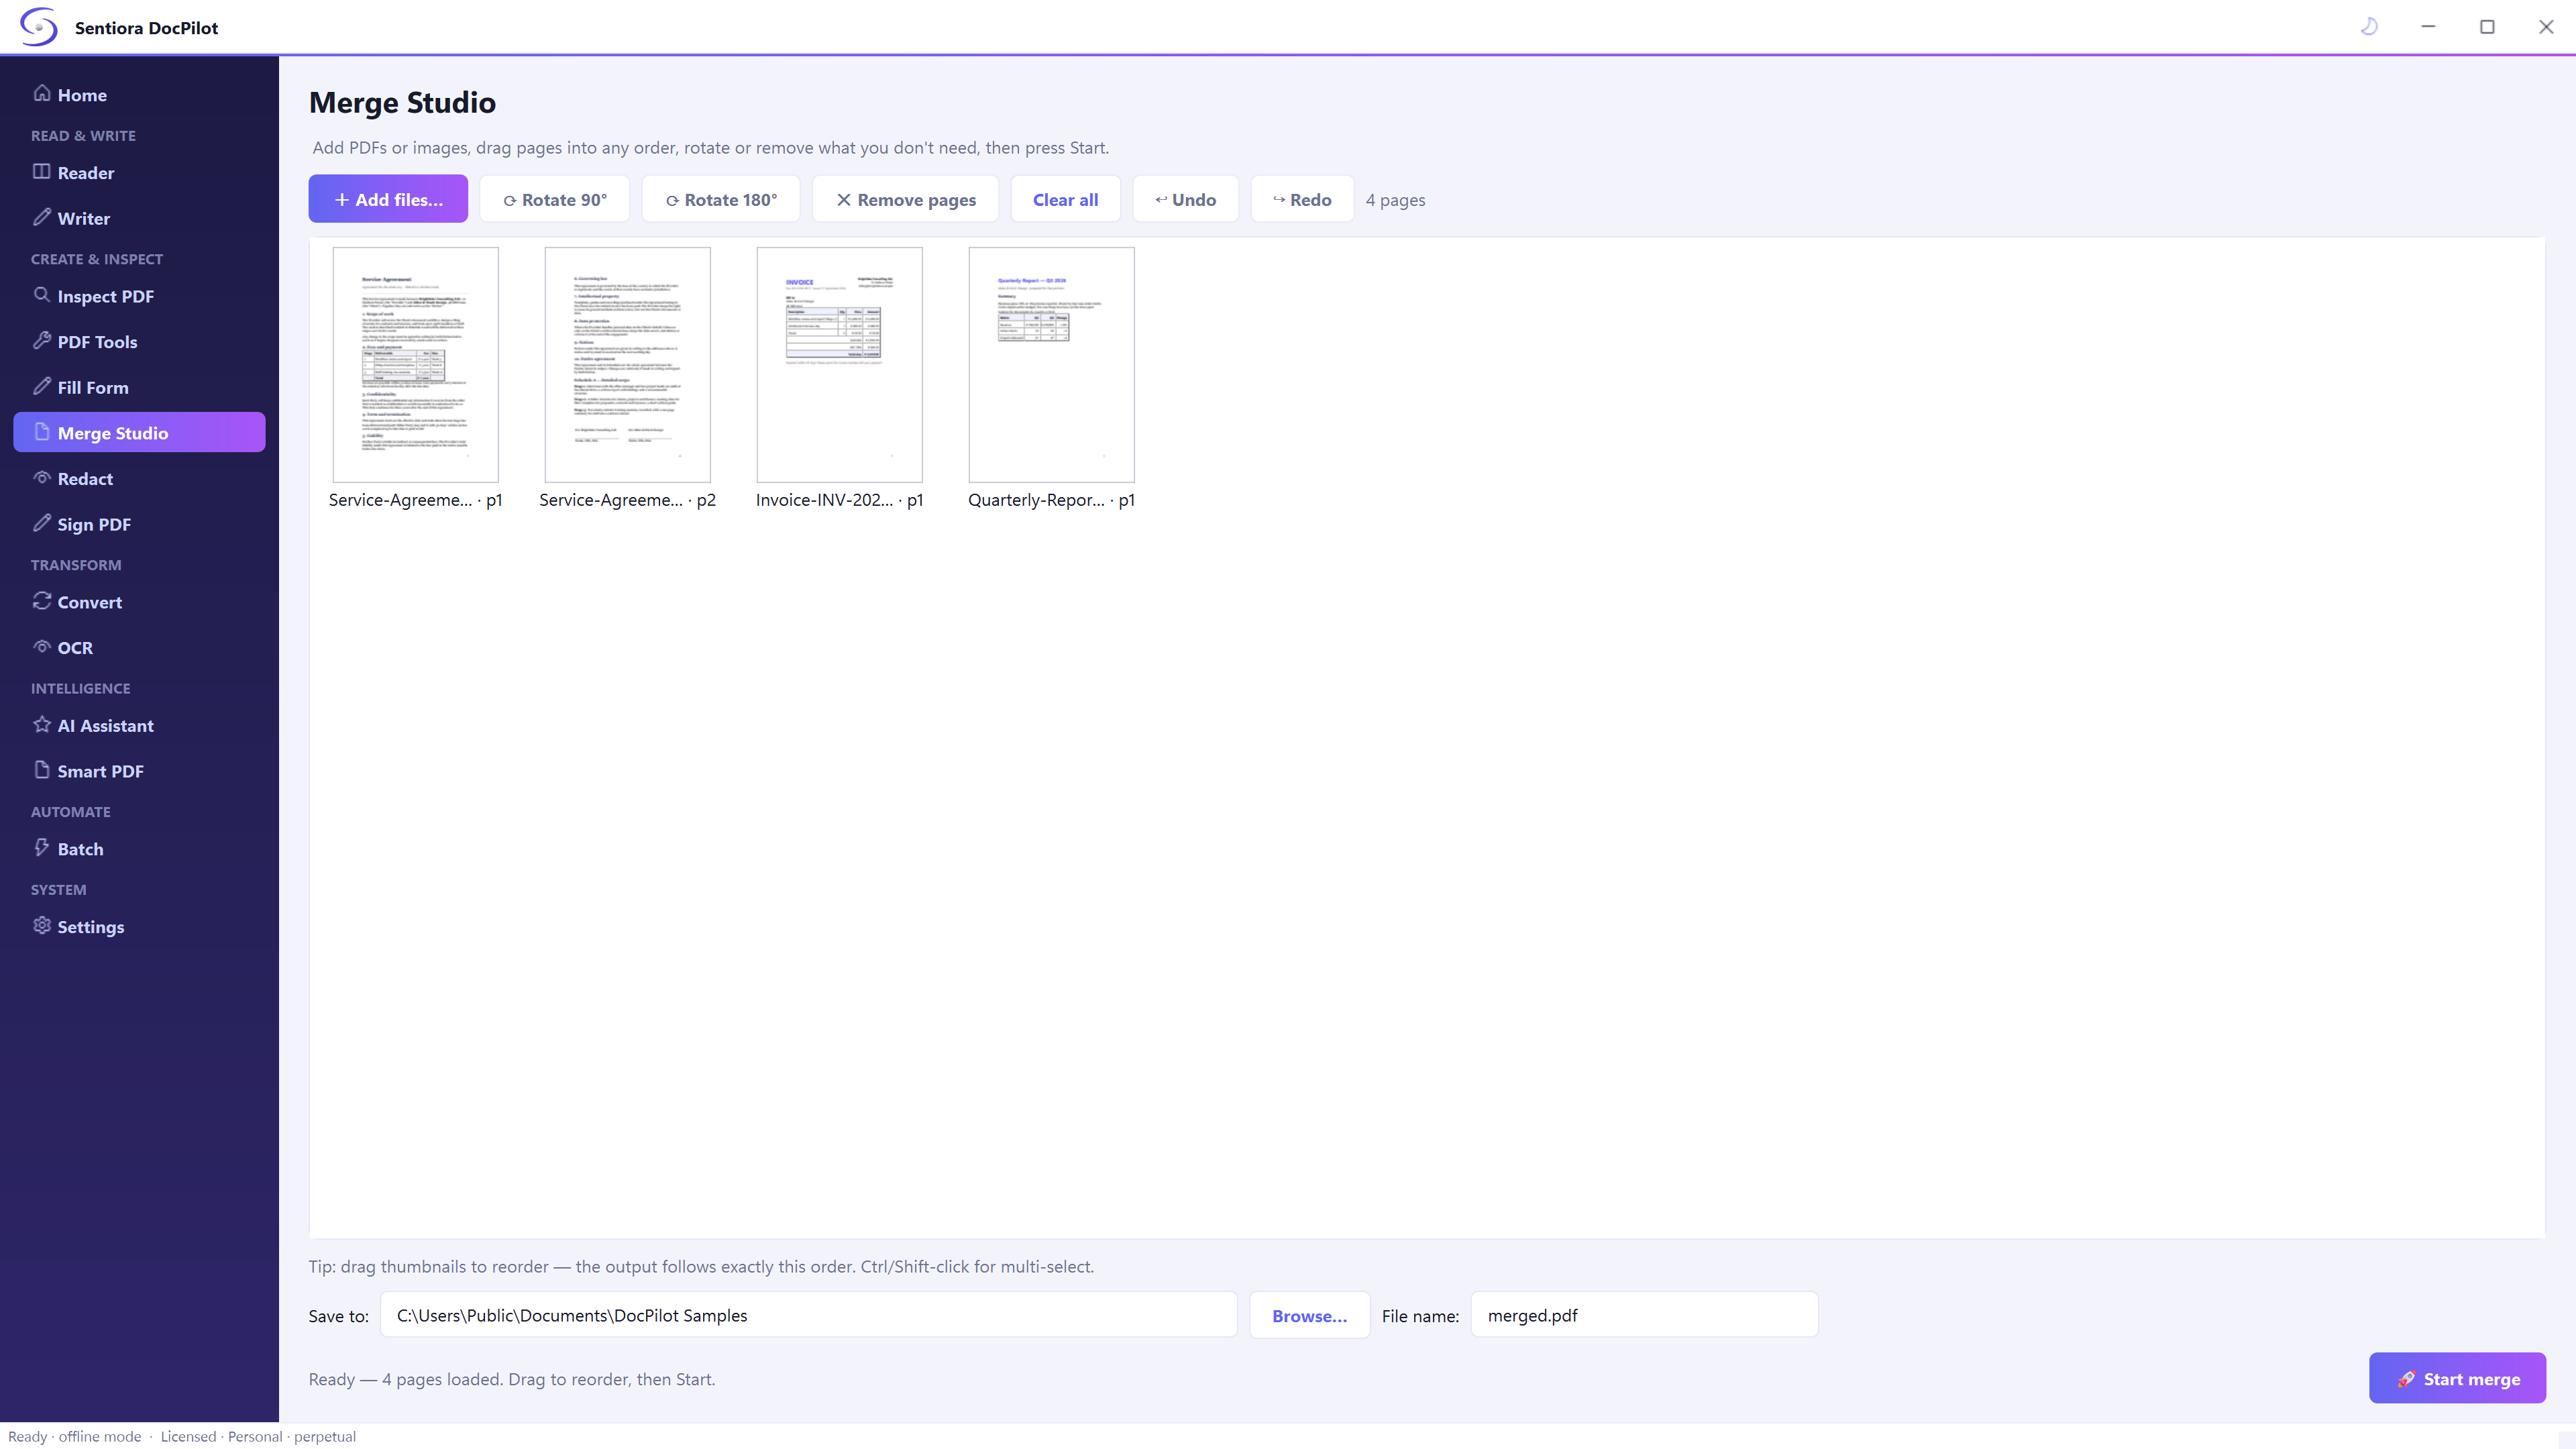Select Merge Studio in sidebar

click(139, 432)
